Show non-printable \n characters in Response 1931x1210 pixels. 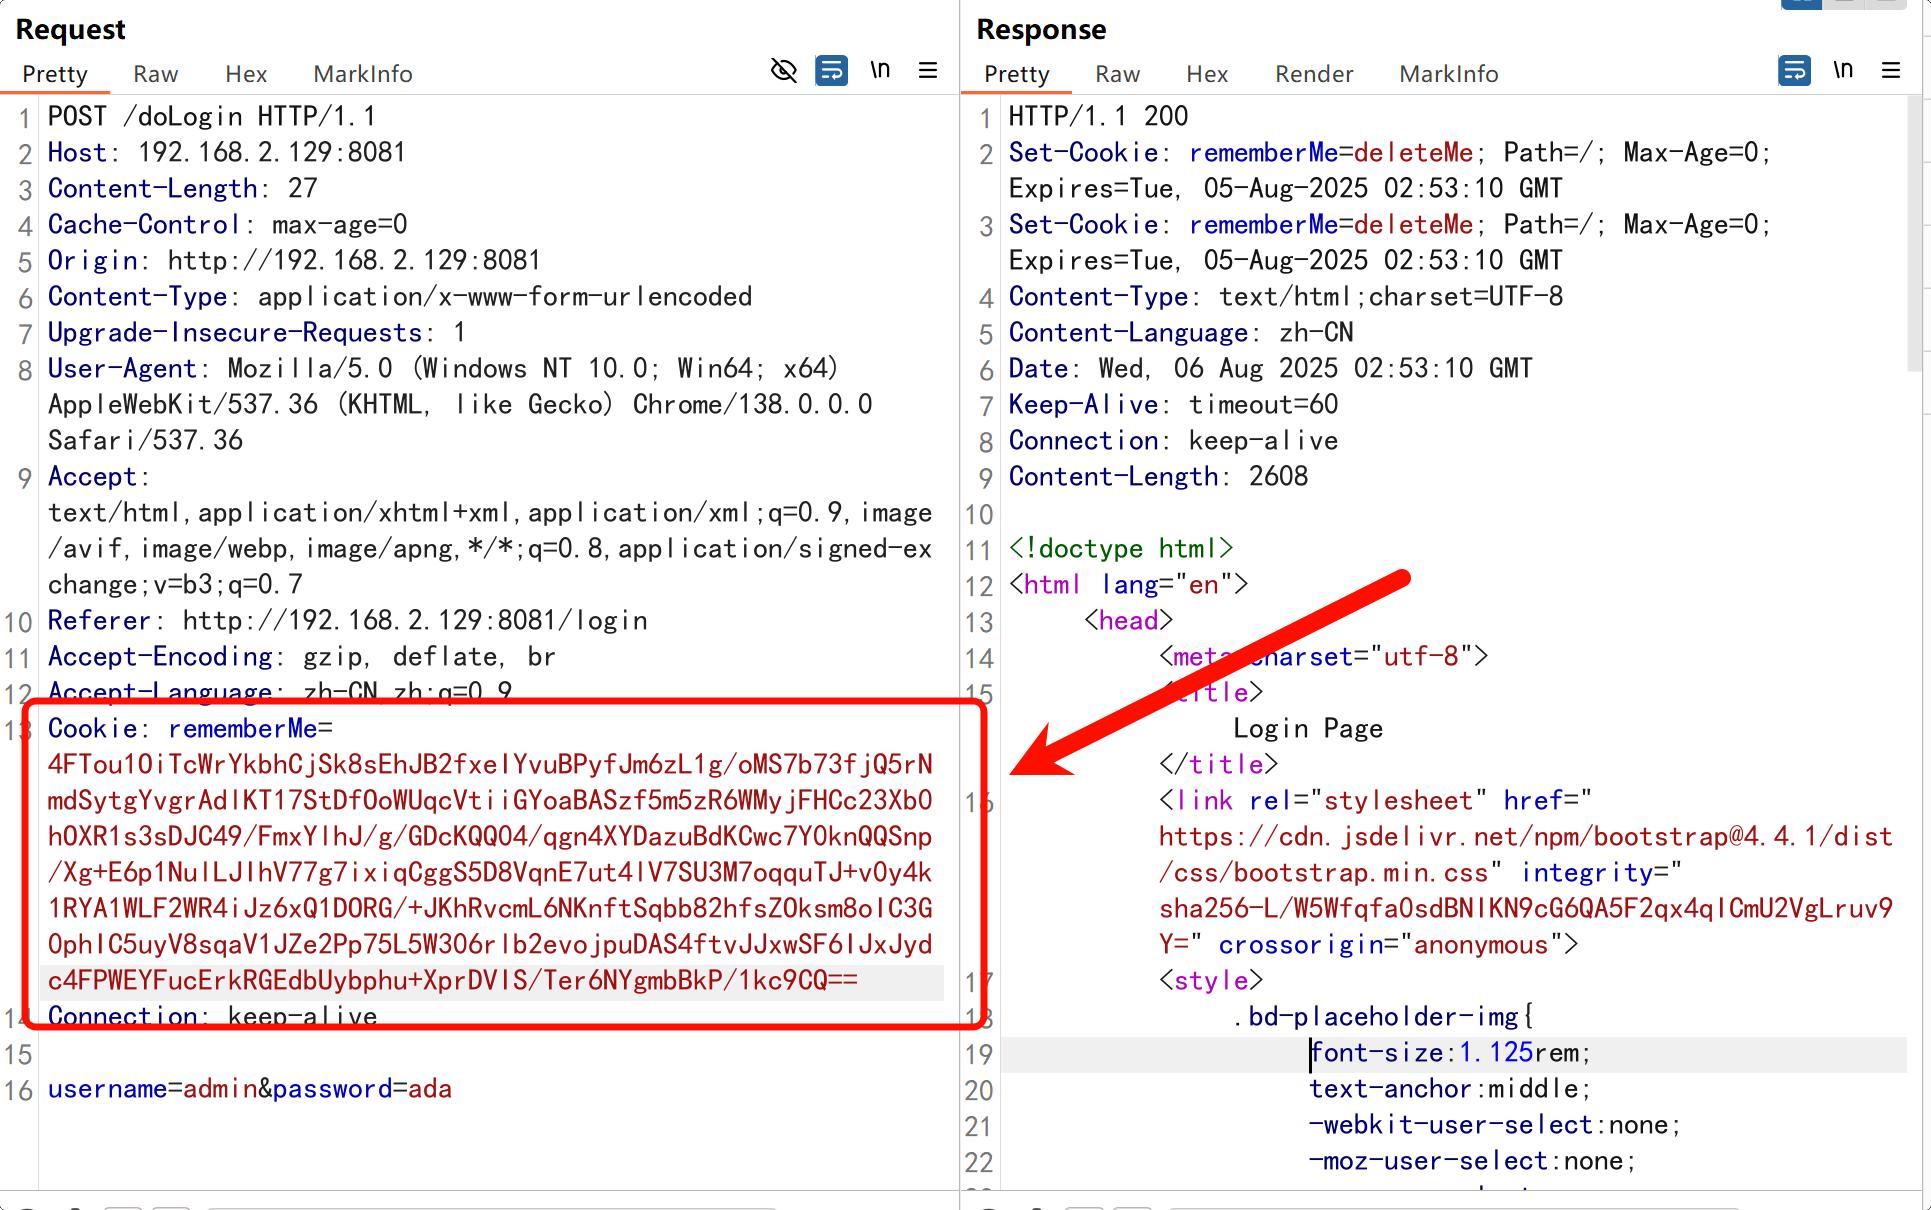click(x=1842, y=70)
